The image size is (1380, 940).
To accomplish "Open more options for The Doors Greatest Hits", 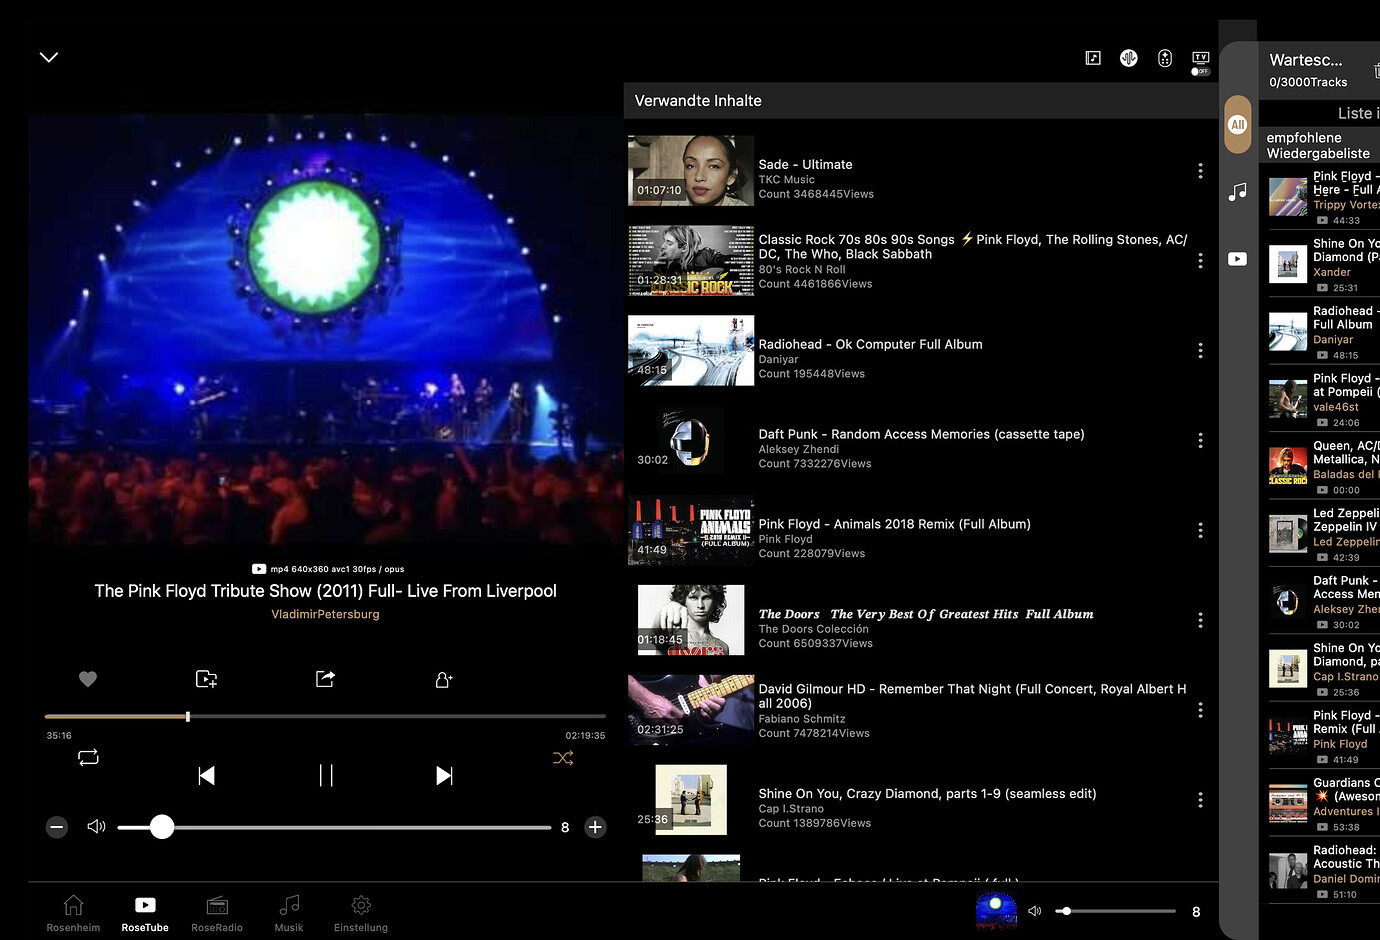I will 1200,621.
